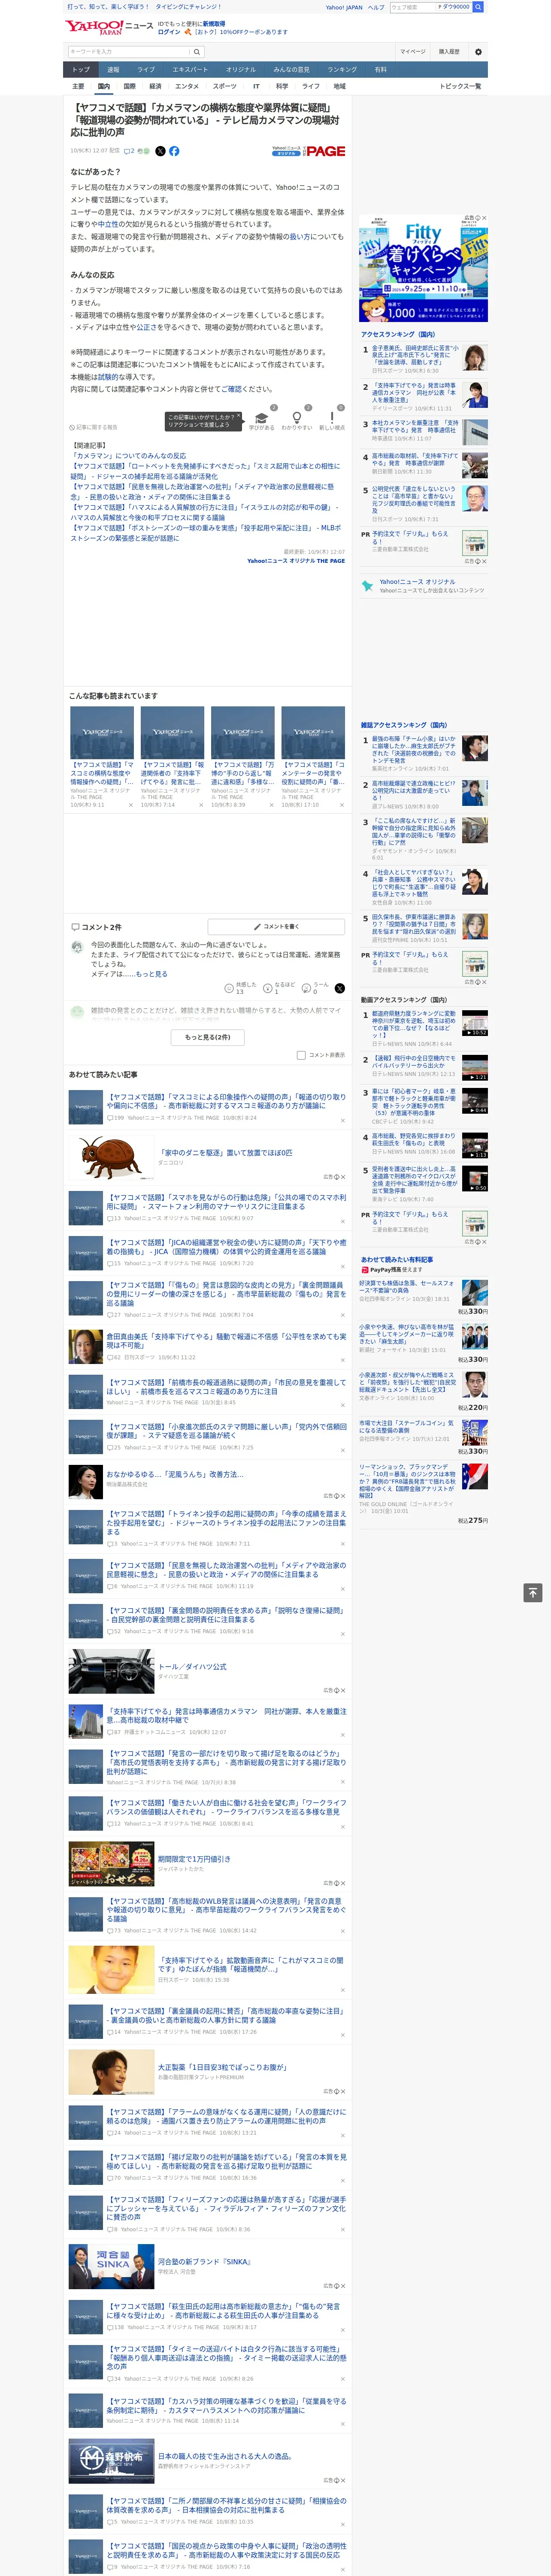
Task: Click the Yahoo! JAPAN News logo
Action: pyautogui.click(x=109, y=27)
